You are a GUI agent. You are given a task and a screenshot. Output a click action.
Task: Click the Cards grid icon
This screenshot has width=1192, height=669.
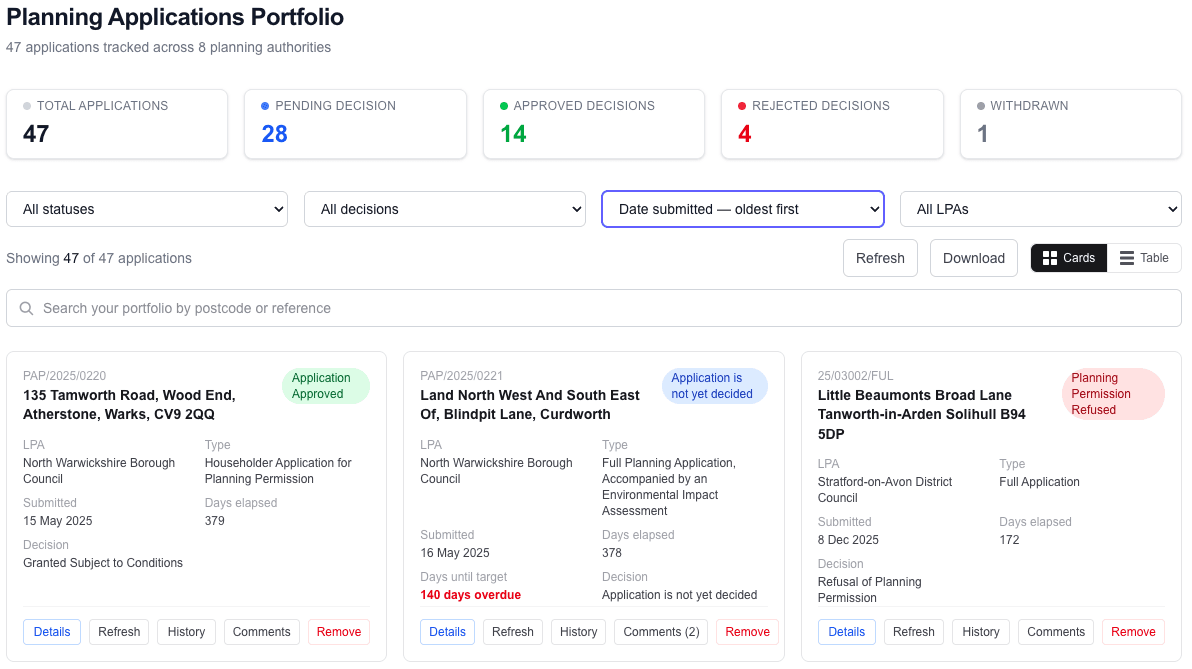tap(1050, 258)
